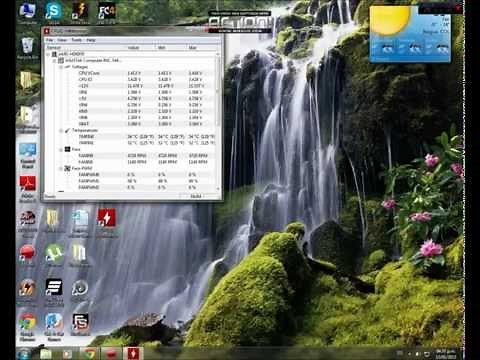Viewport: 480px width, 360px height.
Task: Open Chrome from the taskbar
Action: [x=90, y=354]
